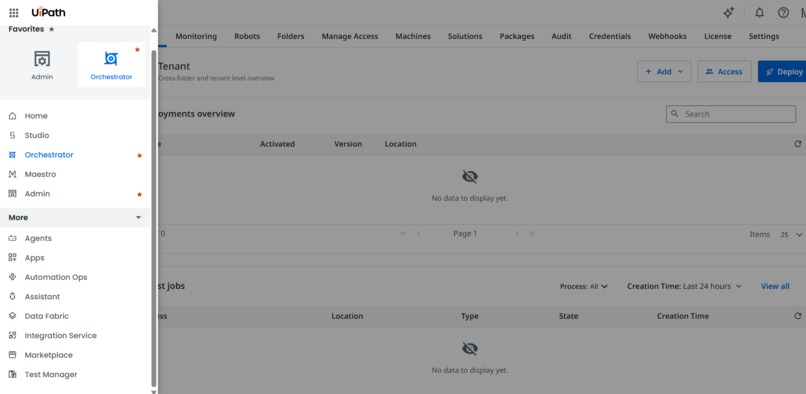
Task: Toggle favorite star on Admin row
Action: point(139,194)
